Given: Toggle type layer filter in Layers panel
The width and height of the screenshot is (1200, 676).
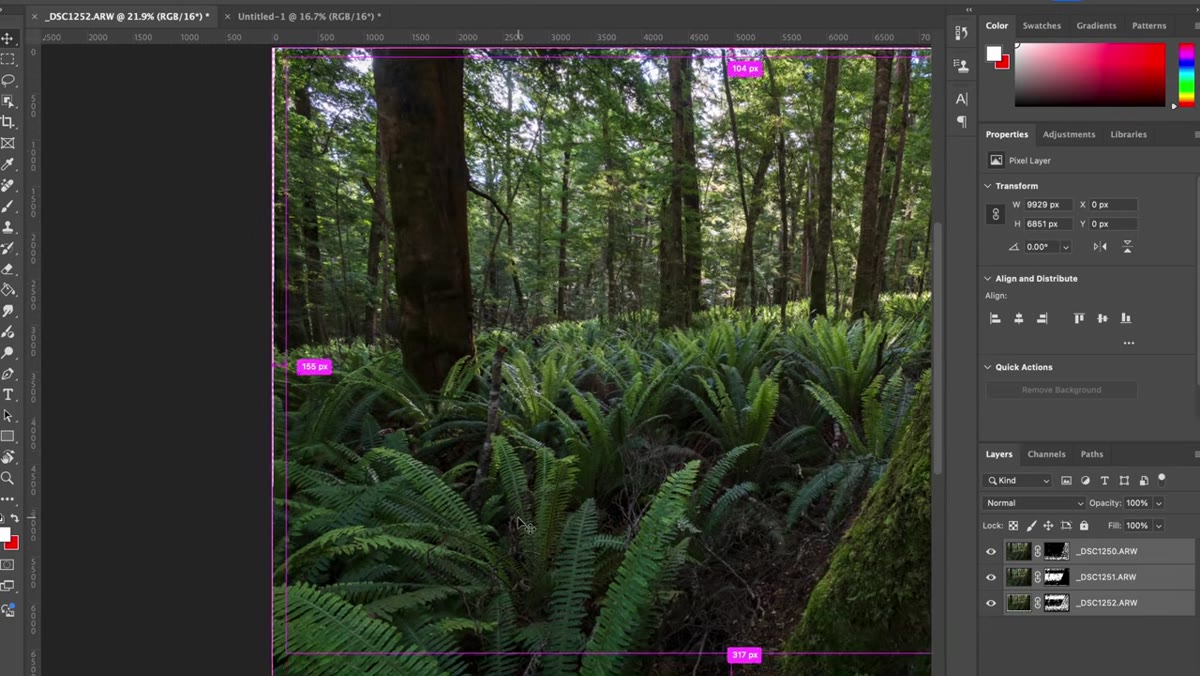Looking at the screenshot, I should coord(1104,481).
